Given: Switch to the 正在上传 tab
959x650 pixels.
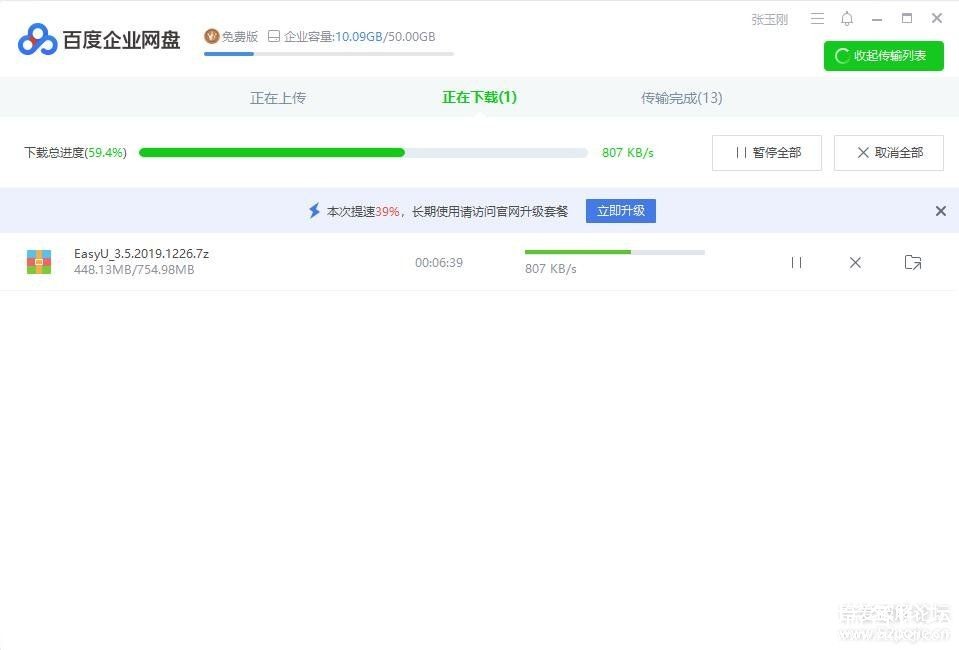Looking at the screenshot, I should [278, 98].
